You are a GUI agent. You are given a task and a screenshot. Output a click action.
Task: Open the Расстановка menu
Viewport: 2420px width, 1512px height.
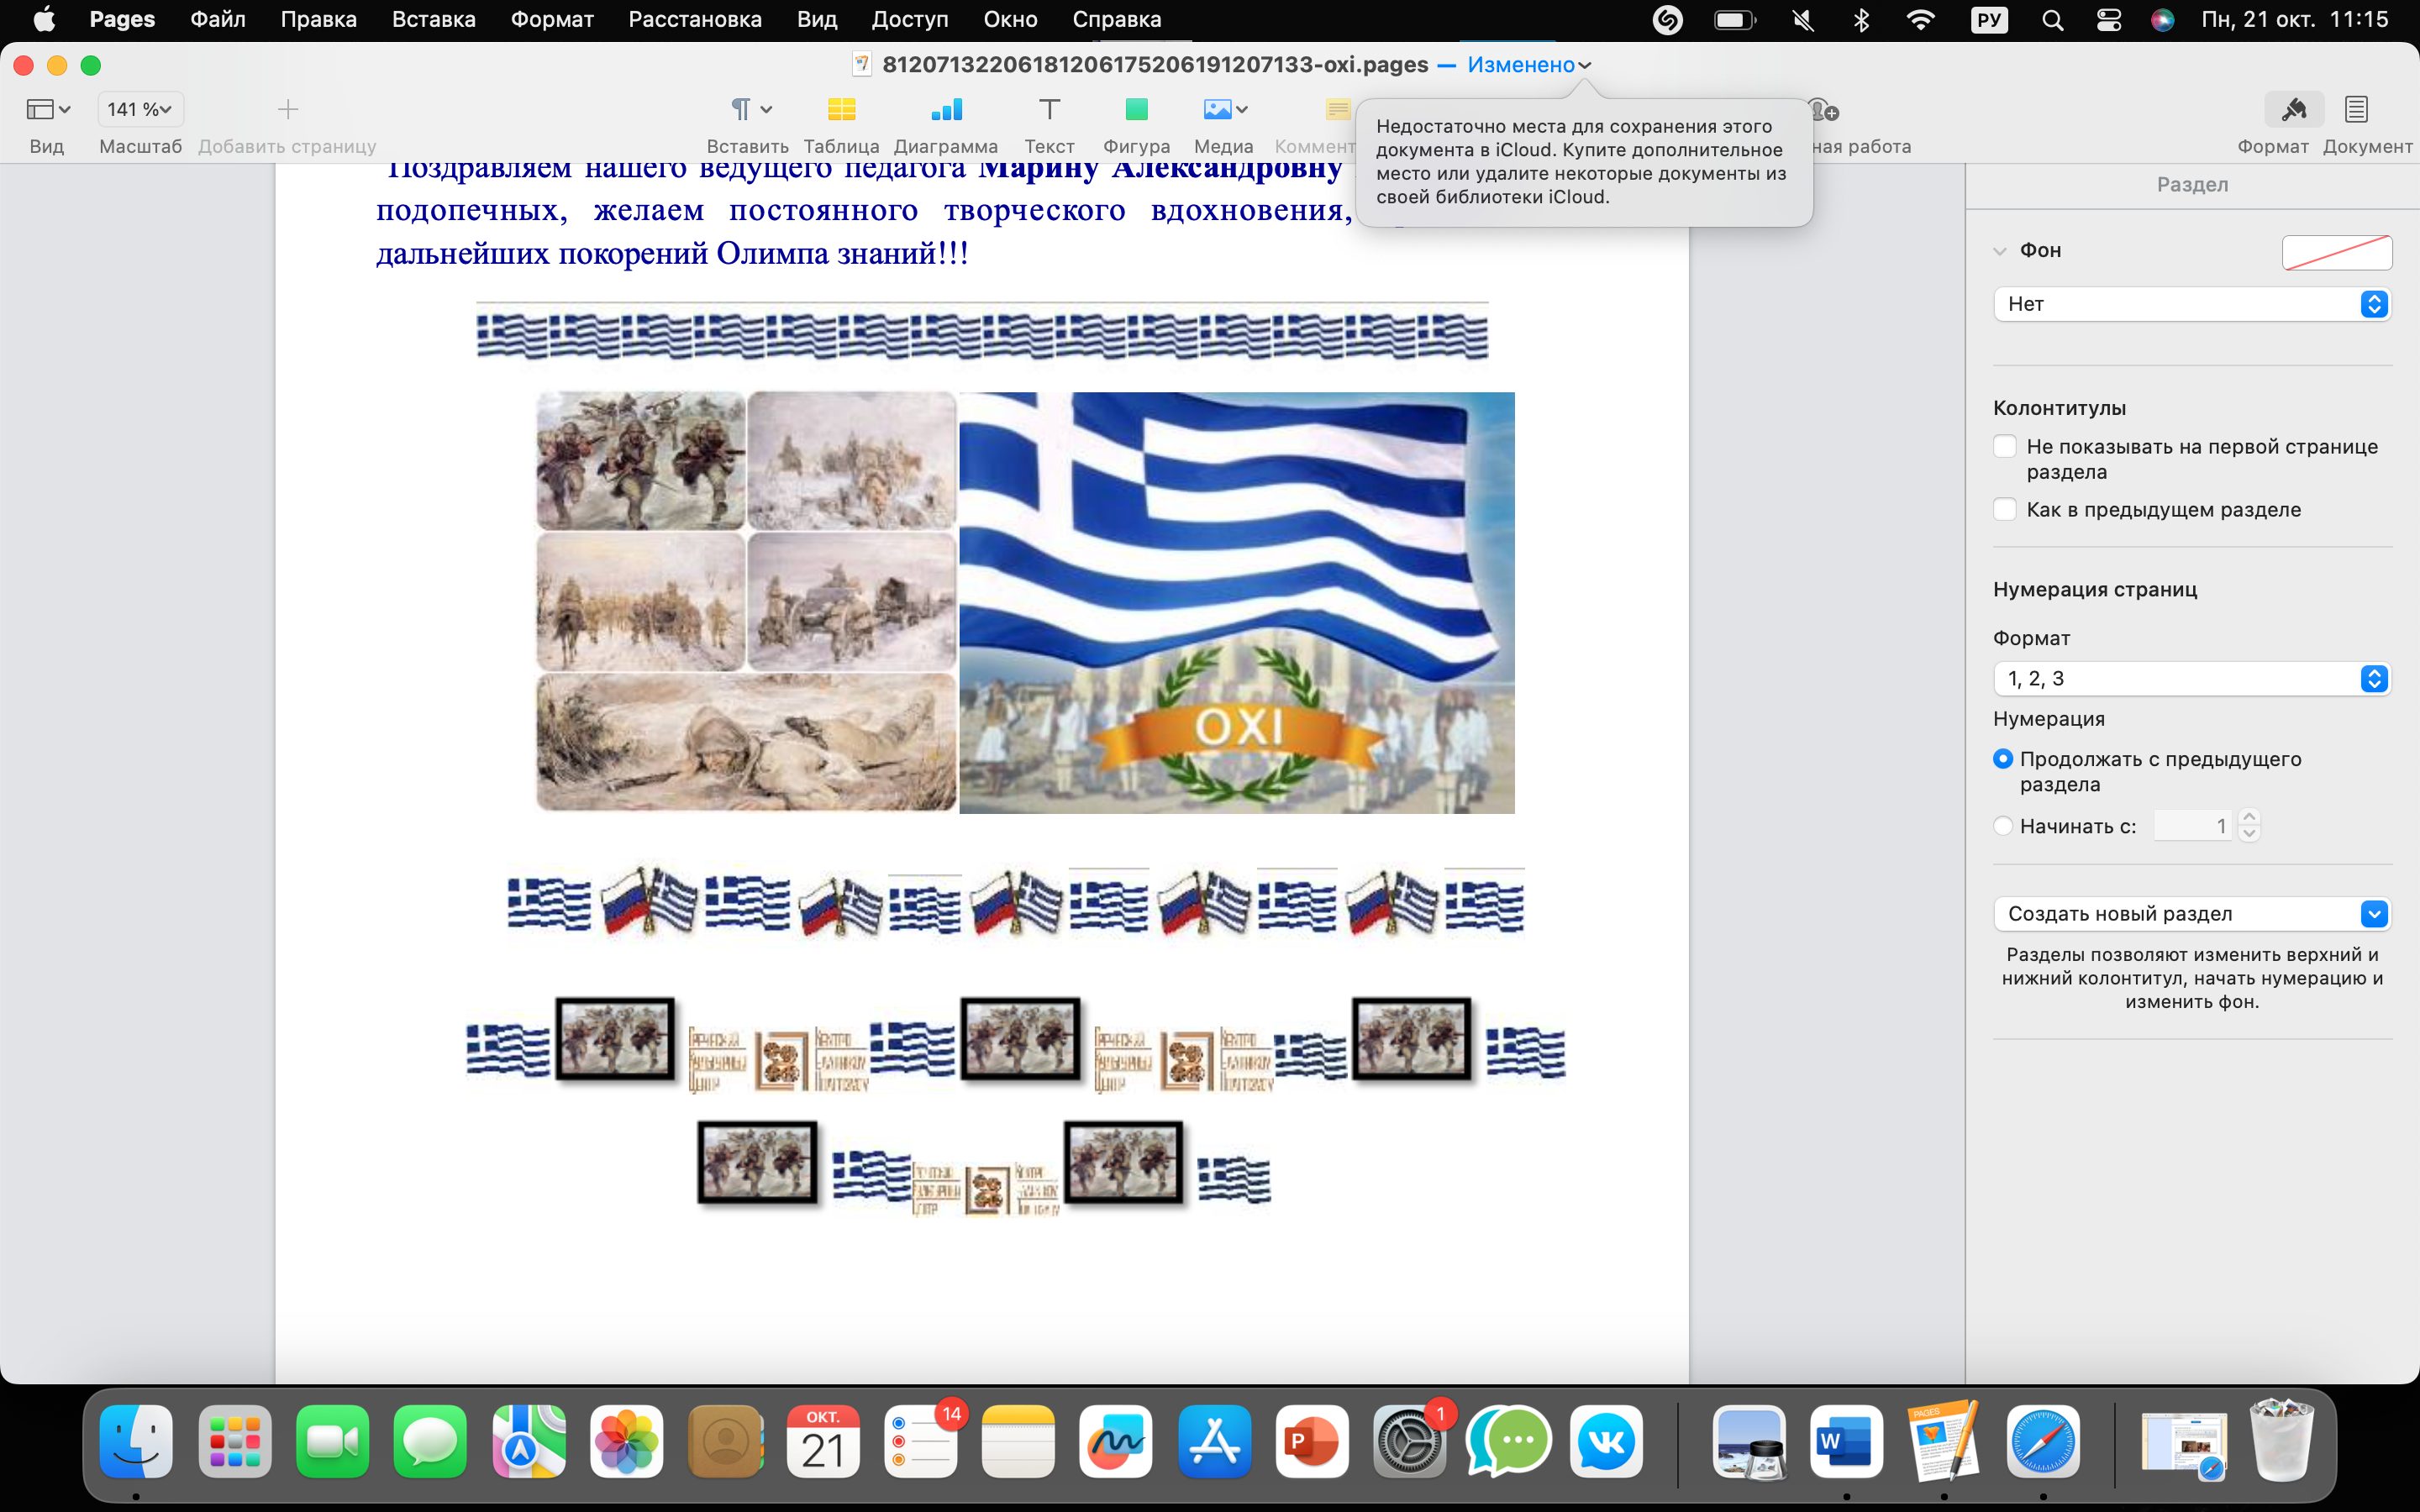pyautogui.click(x=695, y=20)
